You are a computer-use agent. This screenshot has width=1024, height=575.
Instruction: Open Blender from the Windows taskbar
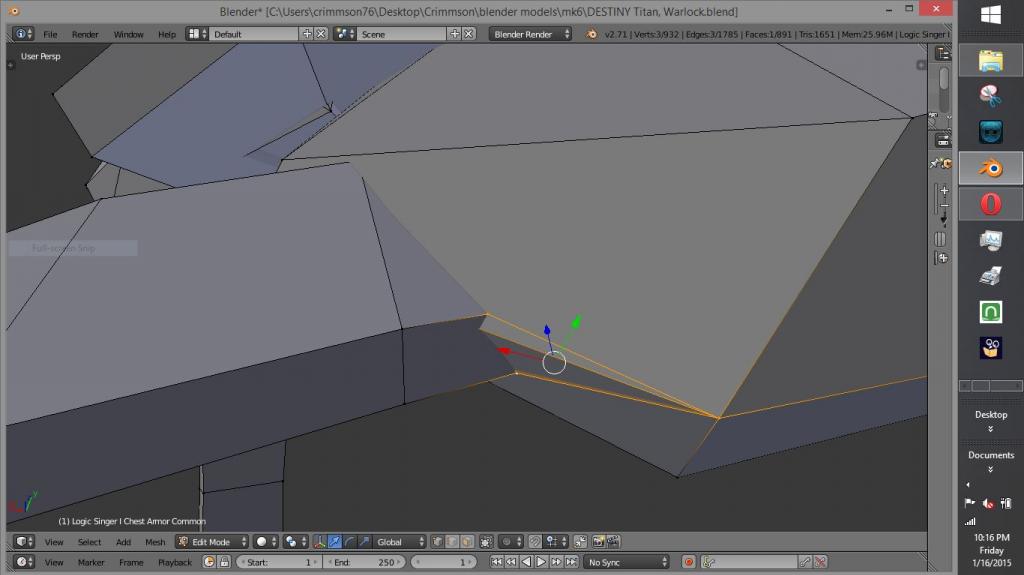click(x=991, y=169)
